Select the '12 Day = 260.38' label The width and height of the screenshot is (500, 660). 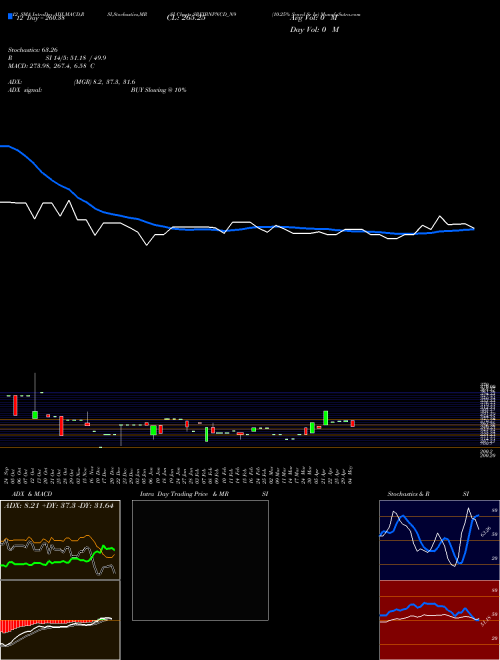coord(40,18)
